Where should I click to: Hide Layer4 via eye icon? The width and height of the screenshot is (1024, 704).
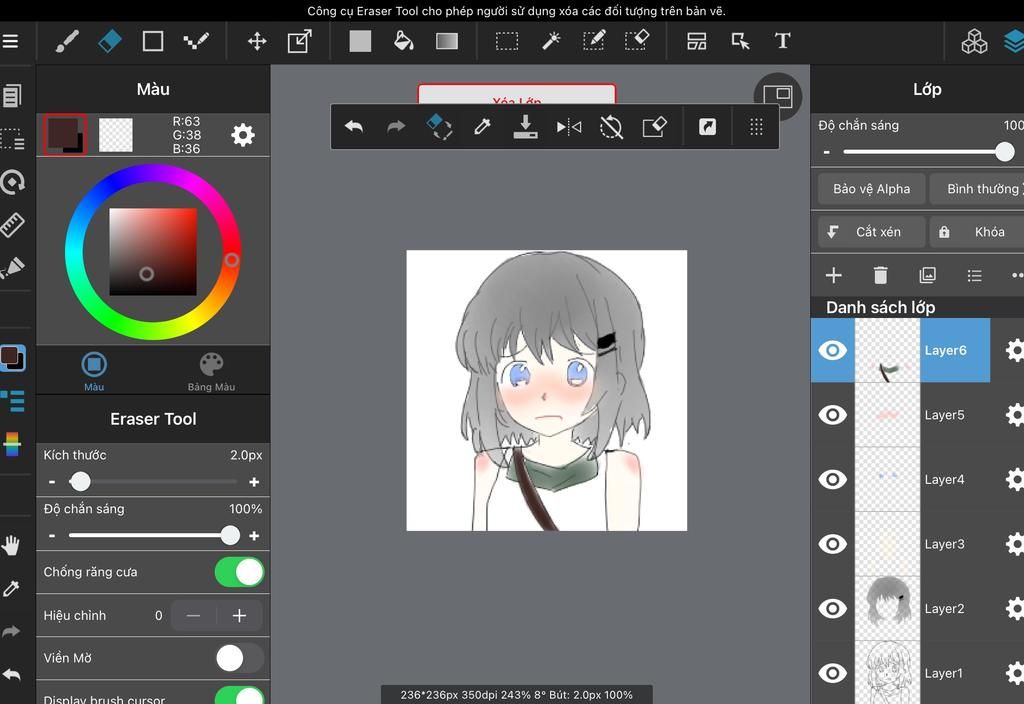click(833, 479)
